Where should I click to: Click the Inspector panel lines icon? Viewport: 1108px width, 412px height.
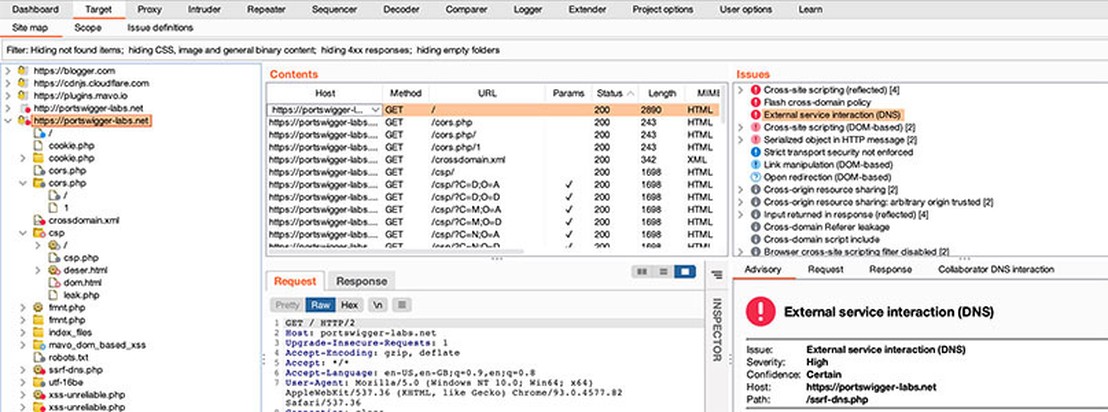click(716, 274)
